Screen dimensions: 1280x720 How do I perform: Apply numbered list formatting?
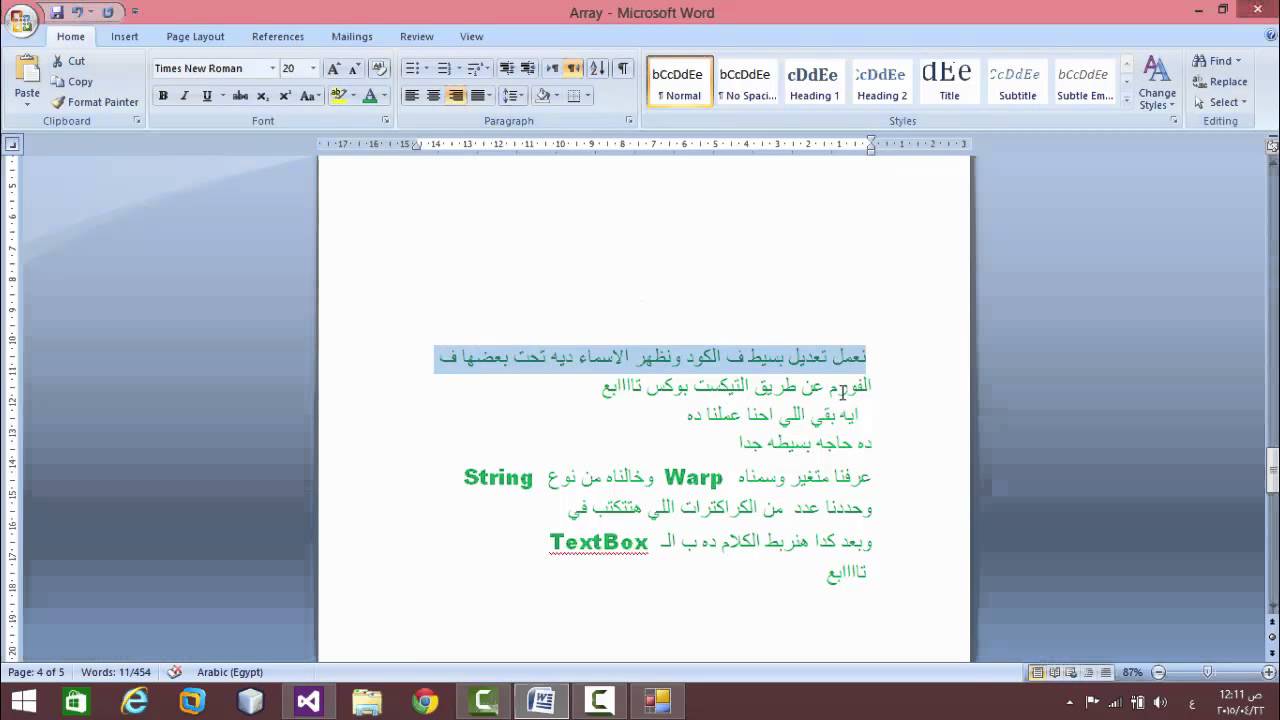tap(444, 69)
